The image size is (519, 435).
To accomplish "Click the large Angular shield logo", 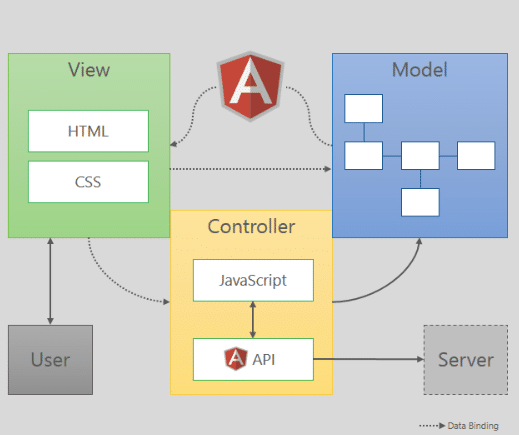I will 250,86.
